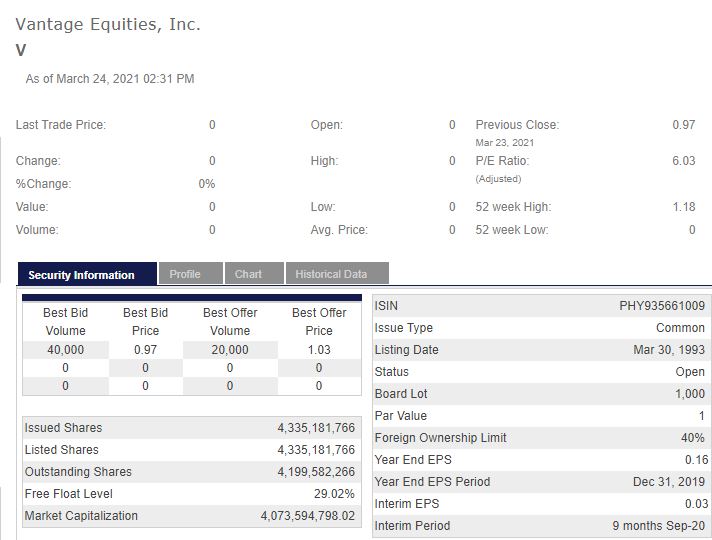This screenshot has width=712, height=540.
Task: Click the Best Offer Volume 20,000 cell
Action: coord(230,350)
